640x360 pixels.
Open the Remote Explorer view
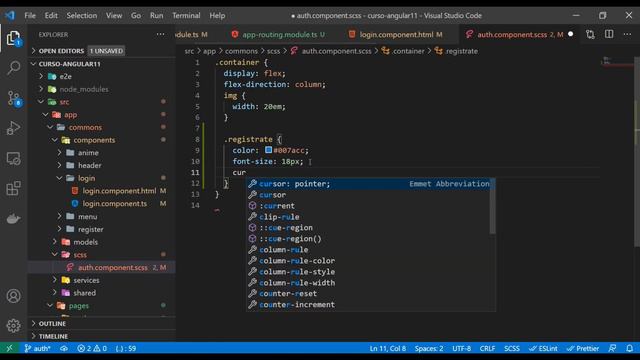click(13, 158)
